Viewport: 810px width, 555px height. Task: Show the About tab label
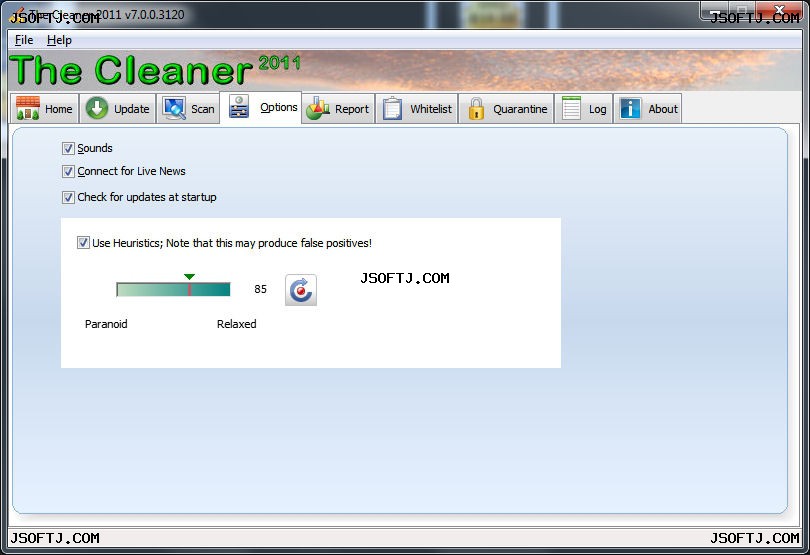pos(663,109)
